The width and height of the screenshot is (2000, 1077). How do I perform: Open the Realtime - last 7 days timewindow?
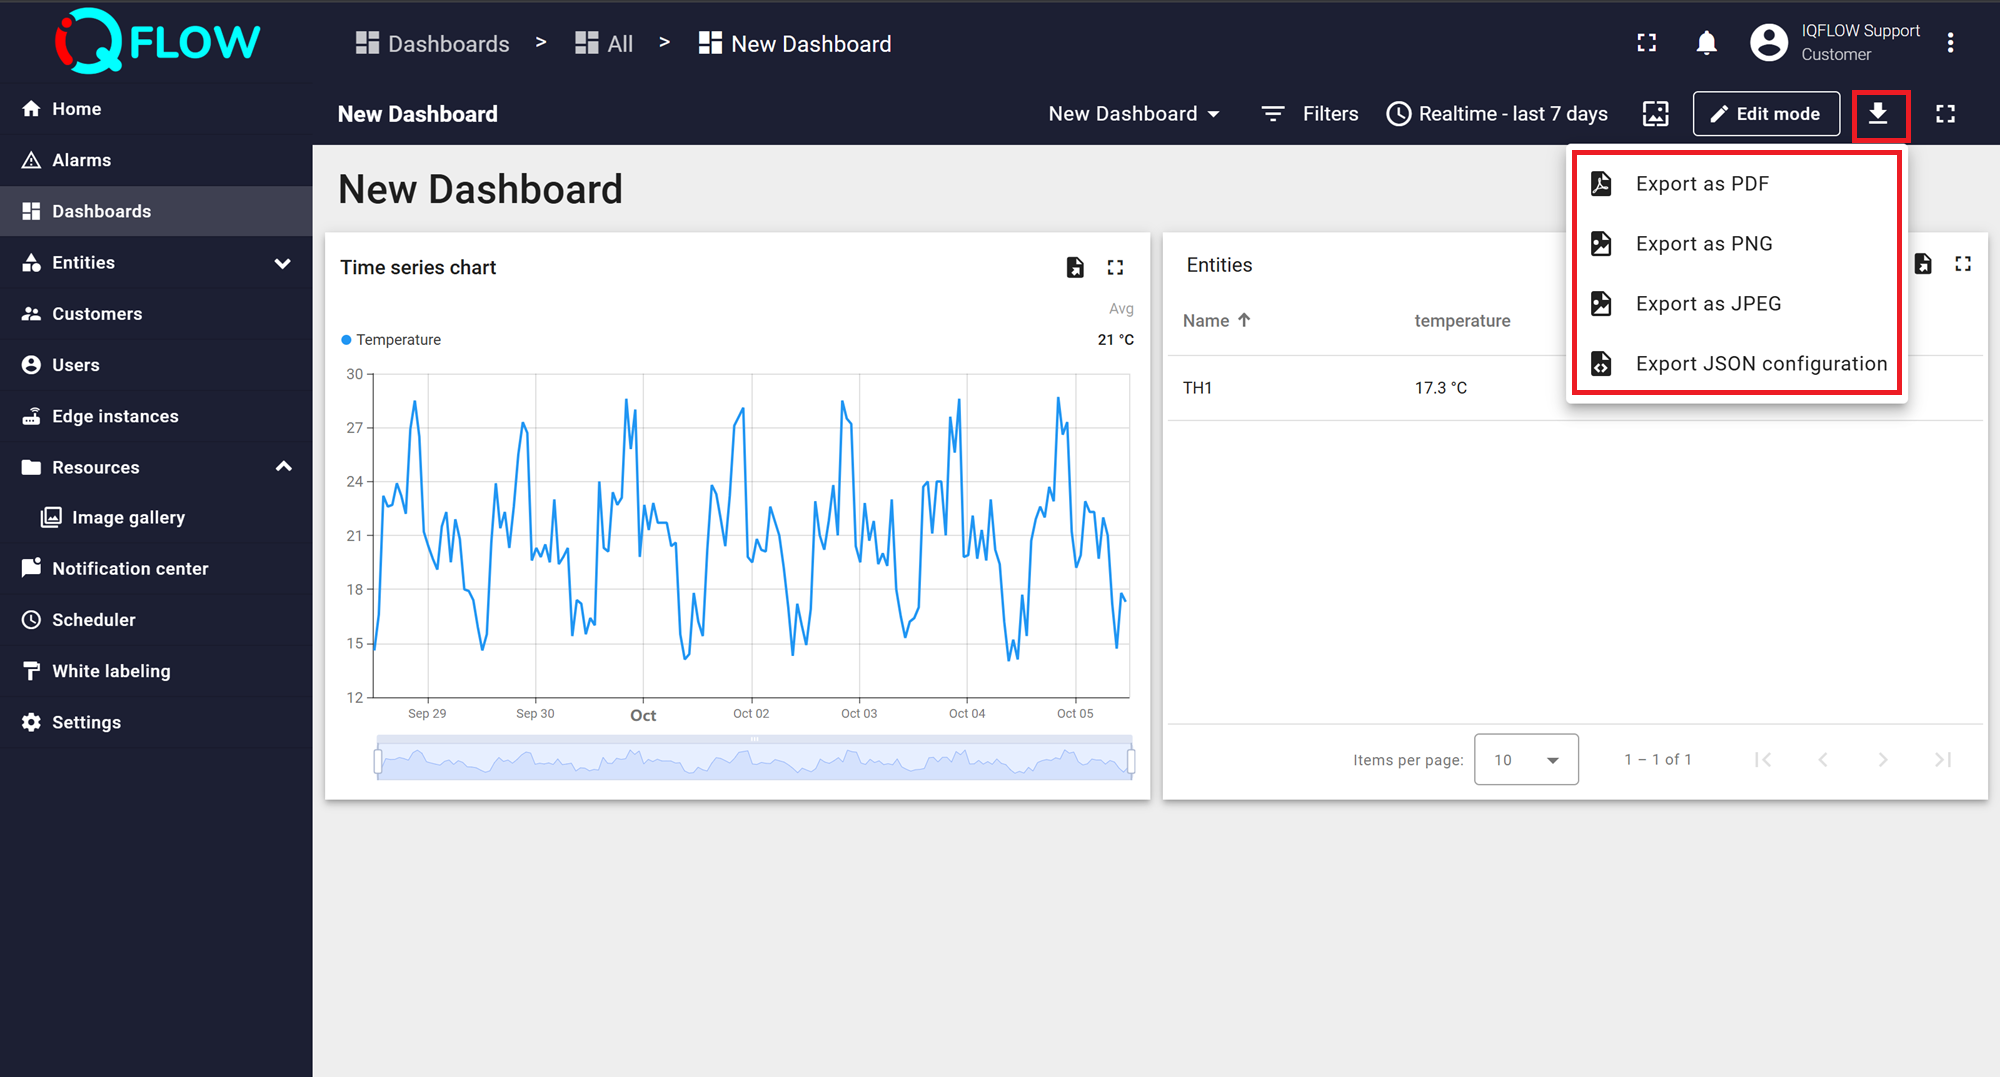point(1497,114)
